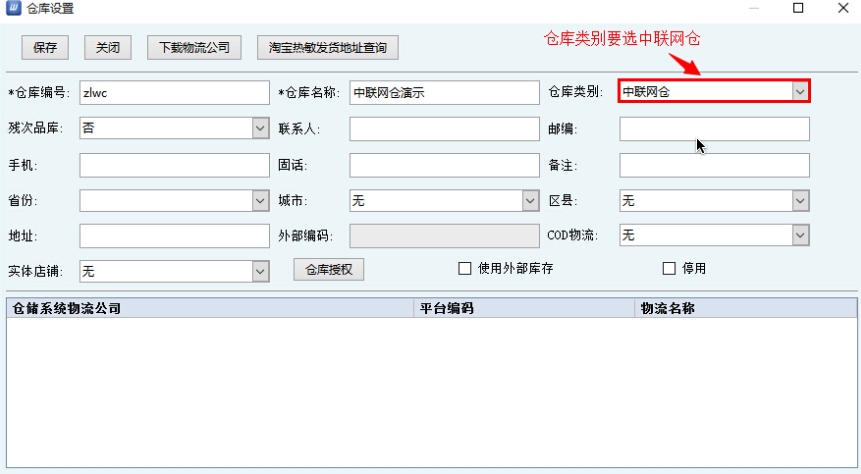This screenshot has height=474, width=861.
Task: Select the 固话 input field
Action: click(x=444, y=165)
